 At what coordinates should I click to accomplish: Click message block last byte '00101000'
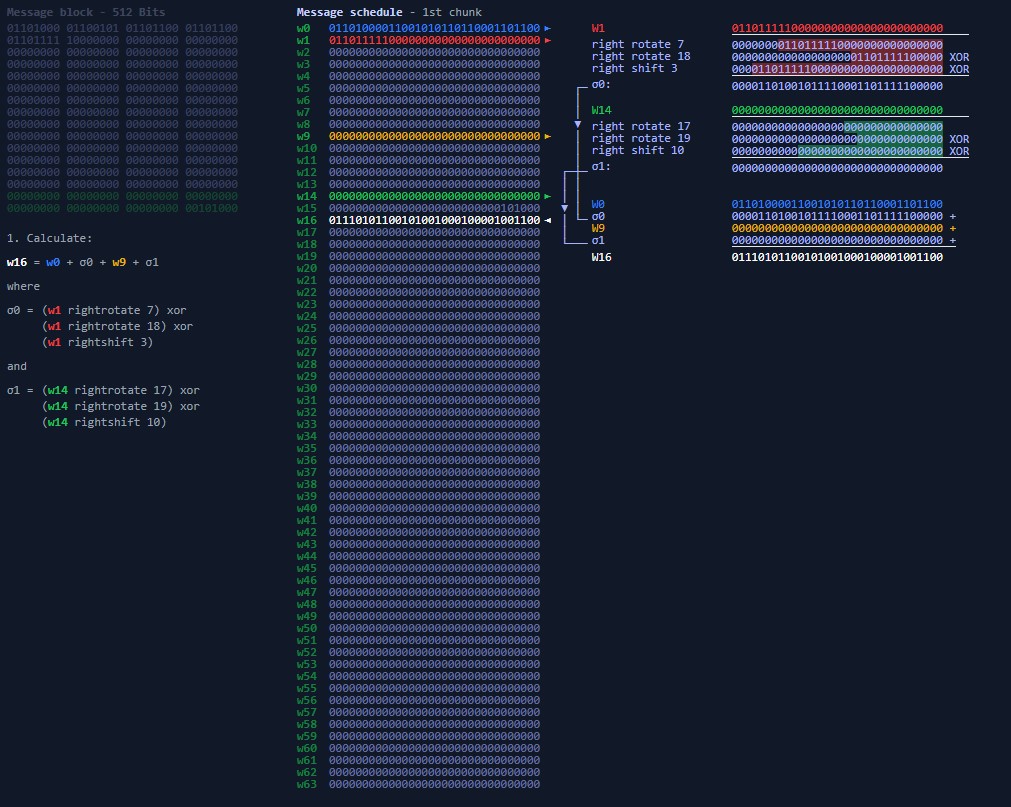(x=211, y=208)
